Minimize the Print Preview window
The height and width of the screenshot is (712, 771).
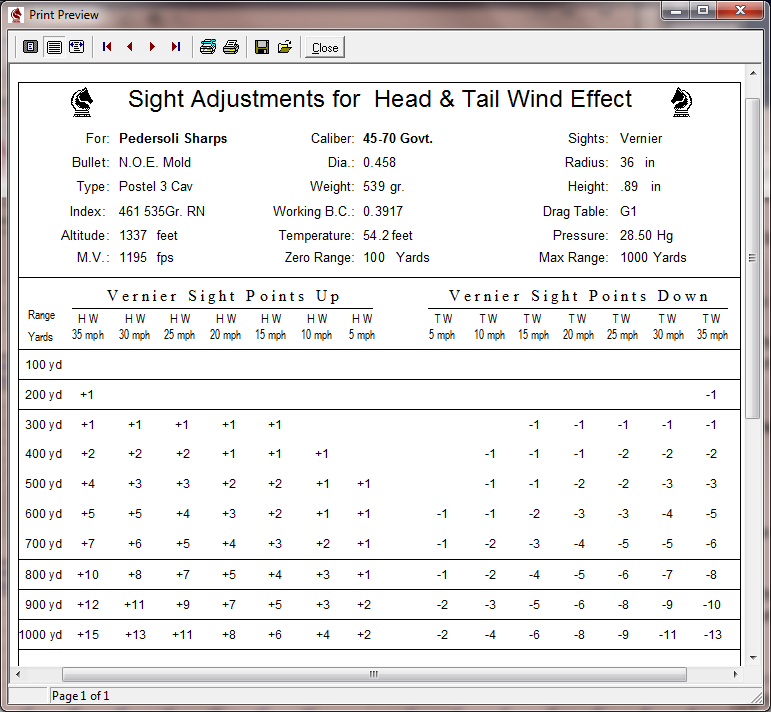coord(677,10)
